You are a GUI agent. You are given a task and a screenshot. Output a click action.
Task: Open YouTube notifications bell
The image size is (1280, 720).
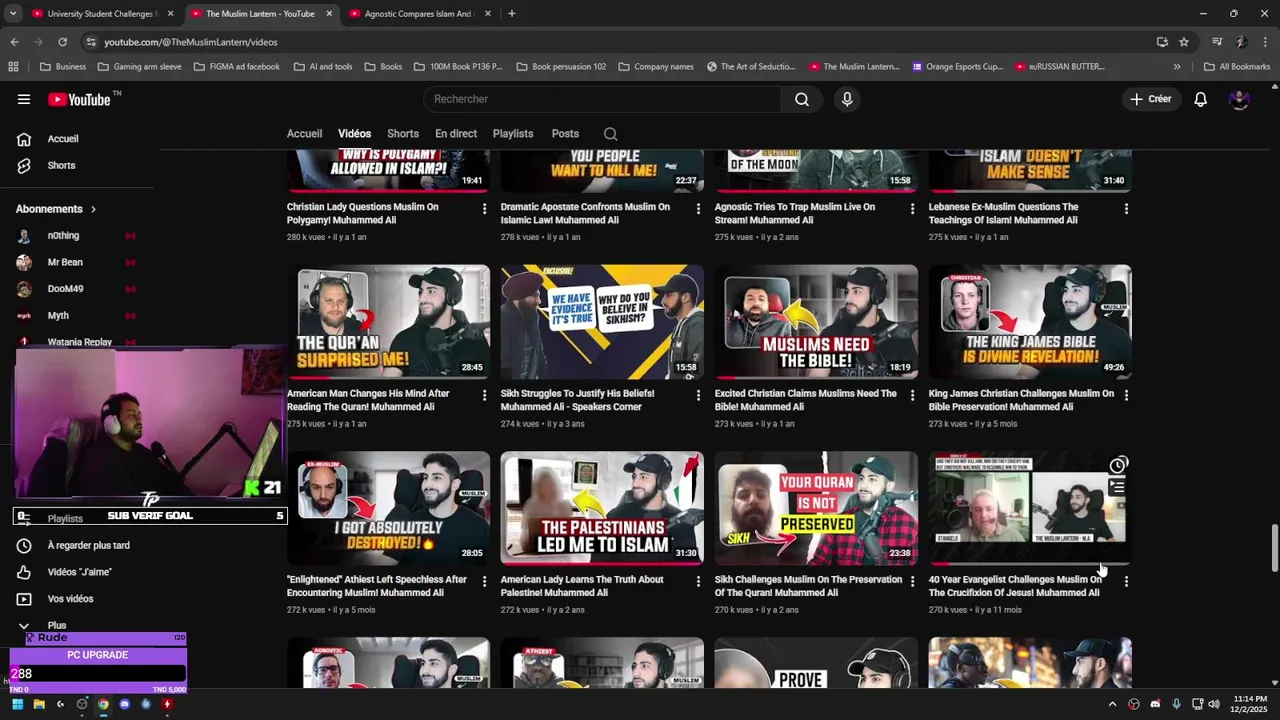coord(1201,99)
